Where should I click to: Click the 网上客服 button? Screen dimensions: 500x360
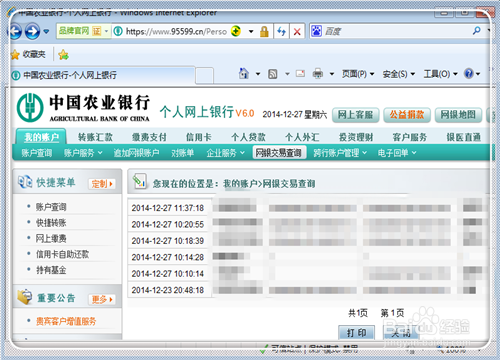tap(356, 115)
